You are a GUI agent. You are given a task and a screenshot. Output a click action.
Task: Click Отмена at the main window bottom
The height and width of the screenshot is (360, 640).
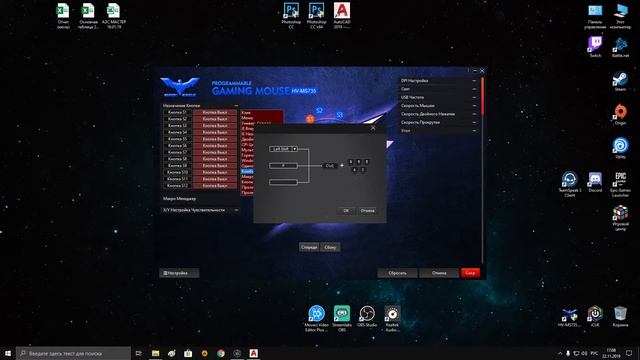tap(439, 273)
